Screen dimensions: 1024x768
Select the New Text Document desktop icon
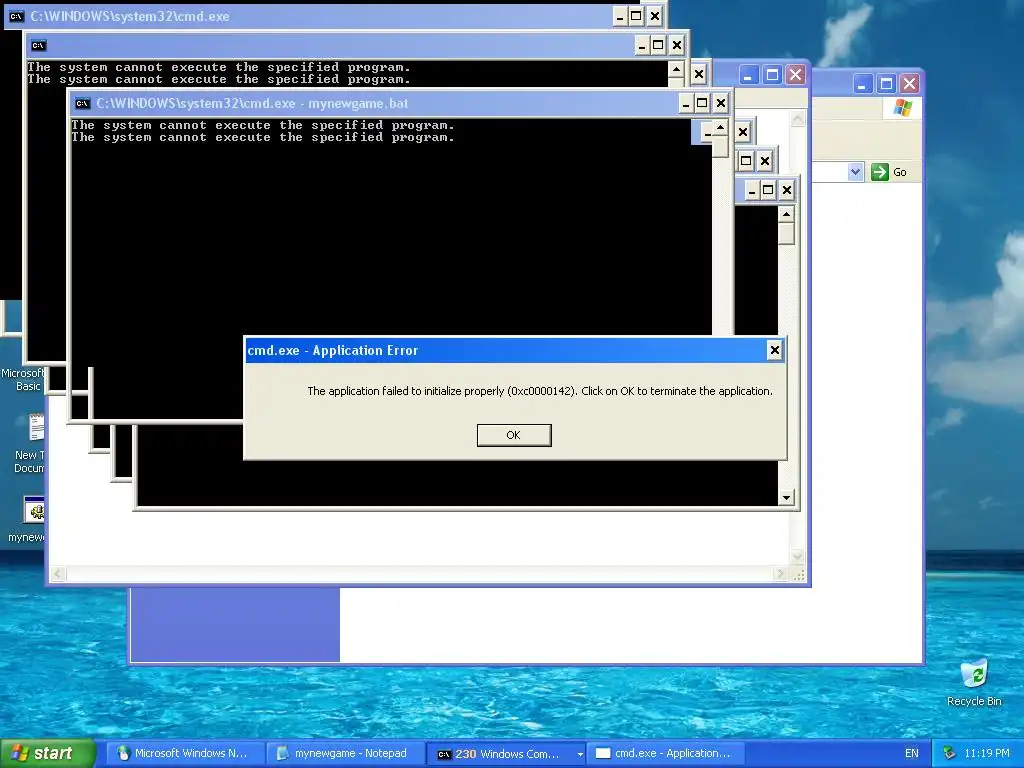pos(27,444)
